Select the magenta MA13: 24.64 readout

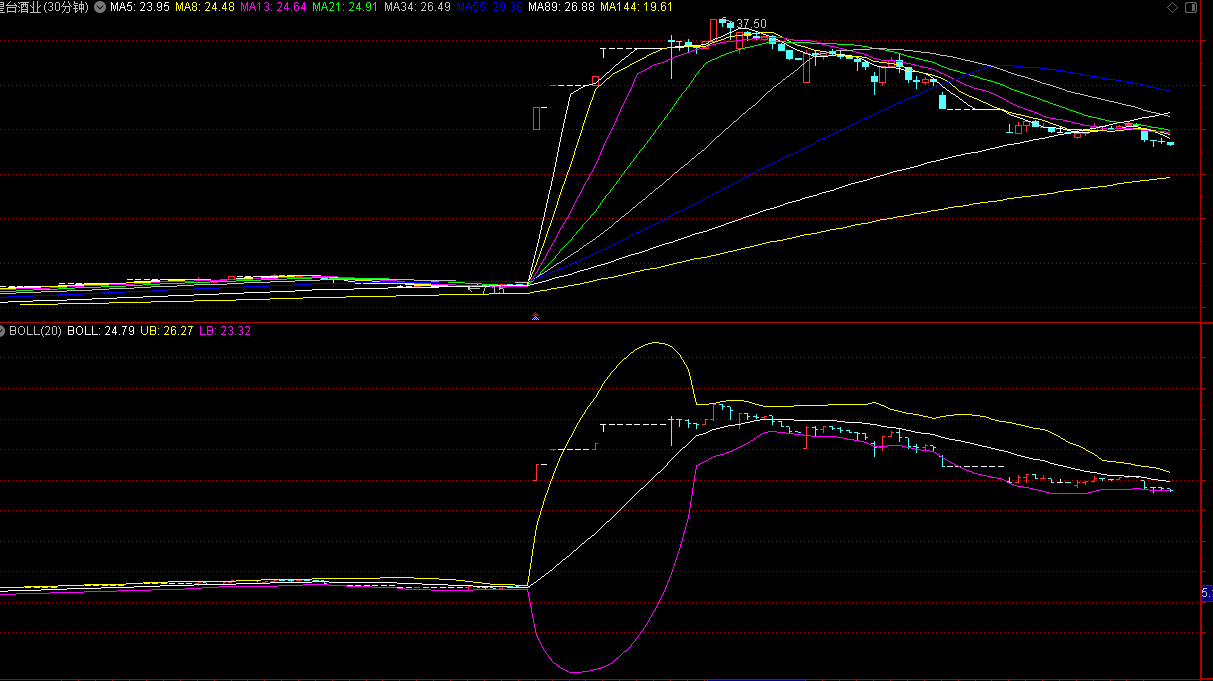point(273,7)
